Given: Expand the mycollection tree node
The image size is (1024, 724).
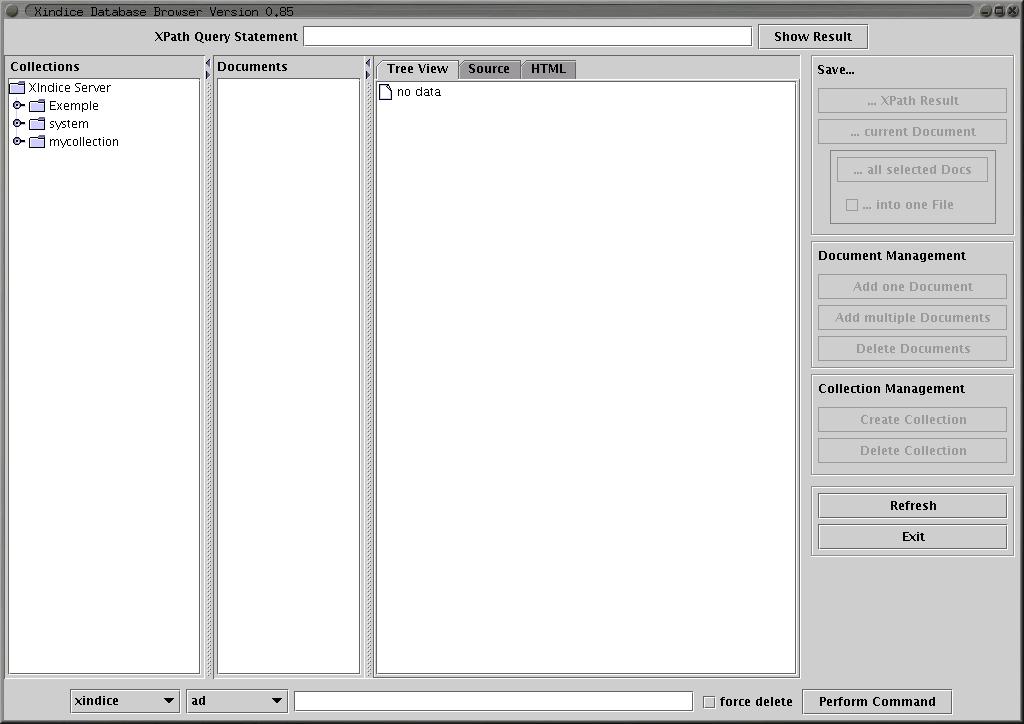Looking at the screenshot, I should [18, 142].
